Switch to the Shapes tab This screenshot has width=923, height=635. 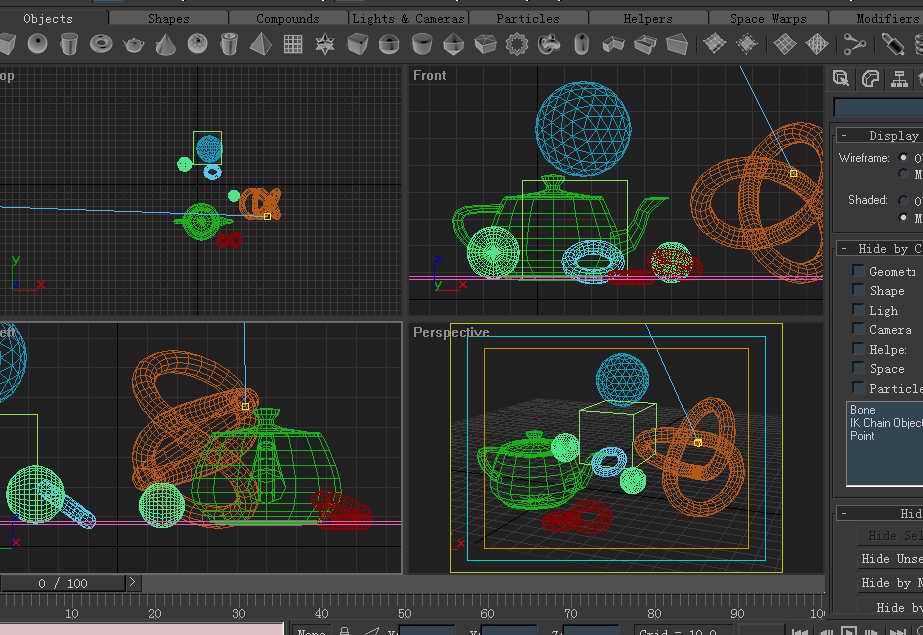[168, 18]
